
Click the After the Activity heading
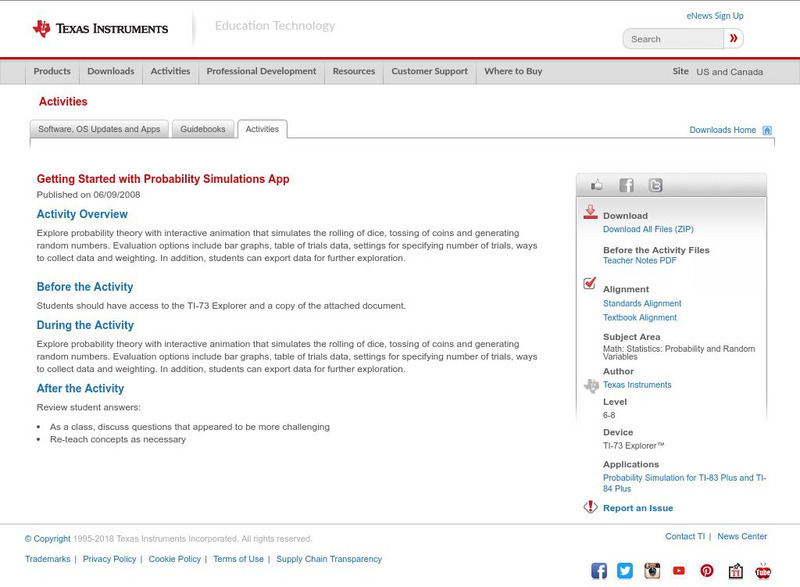tap(80, 388)
